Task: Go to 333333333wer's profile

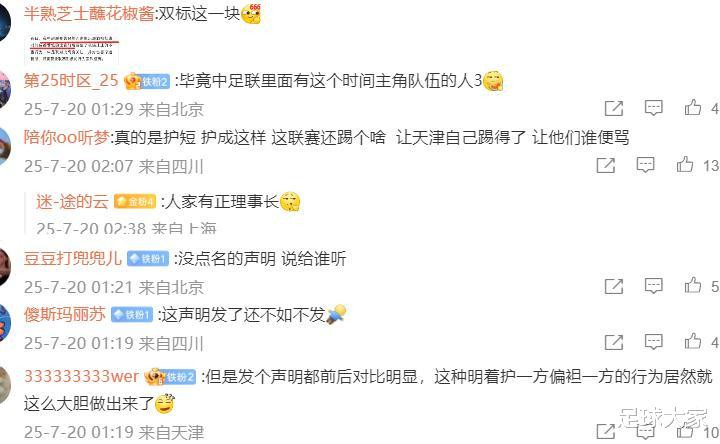Action: (x=81, y=377)
